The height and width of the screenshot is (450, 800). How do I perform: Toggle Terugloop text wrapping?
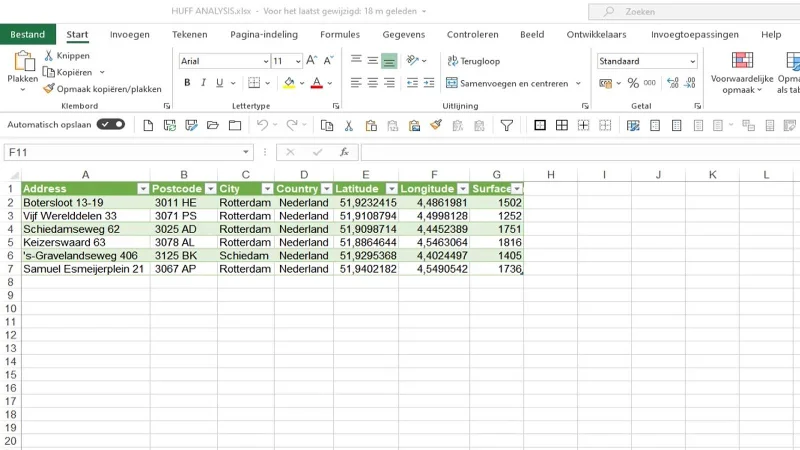click(473, 61)
